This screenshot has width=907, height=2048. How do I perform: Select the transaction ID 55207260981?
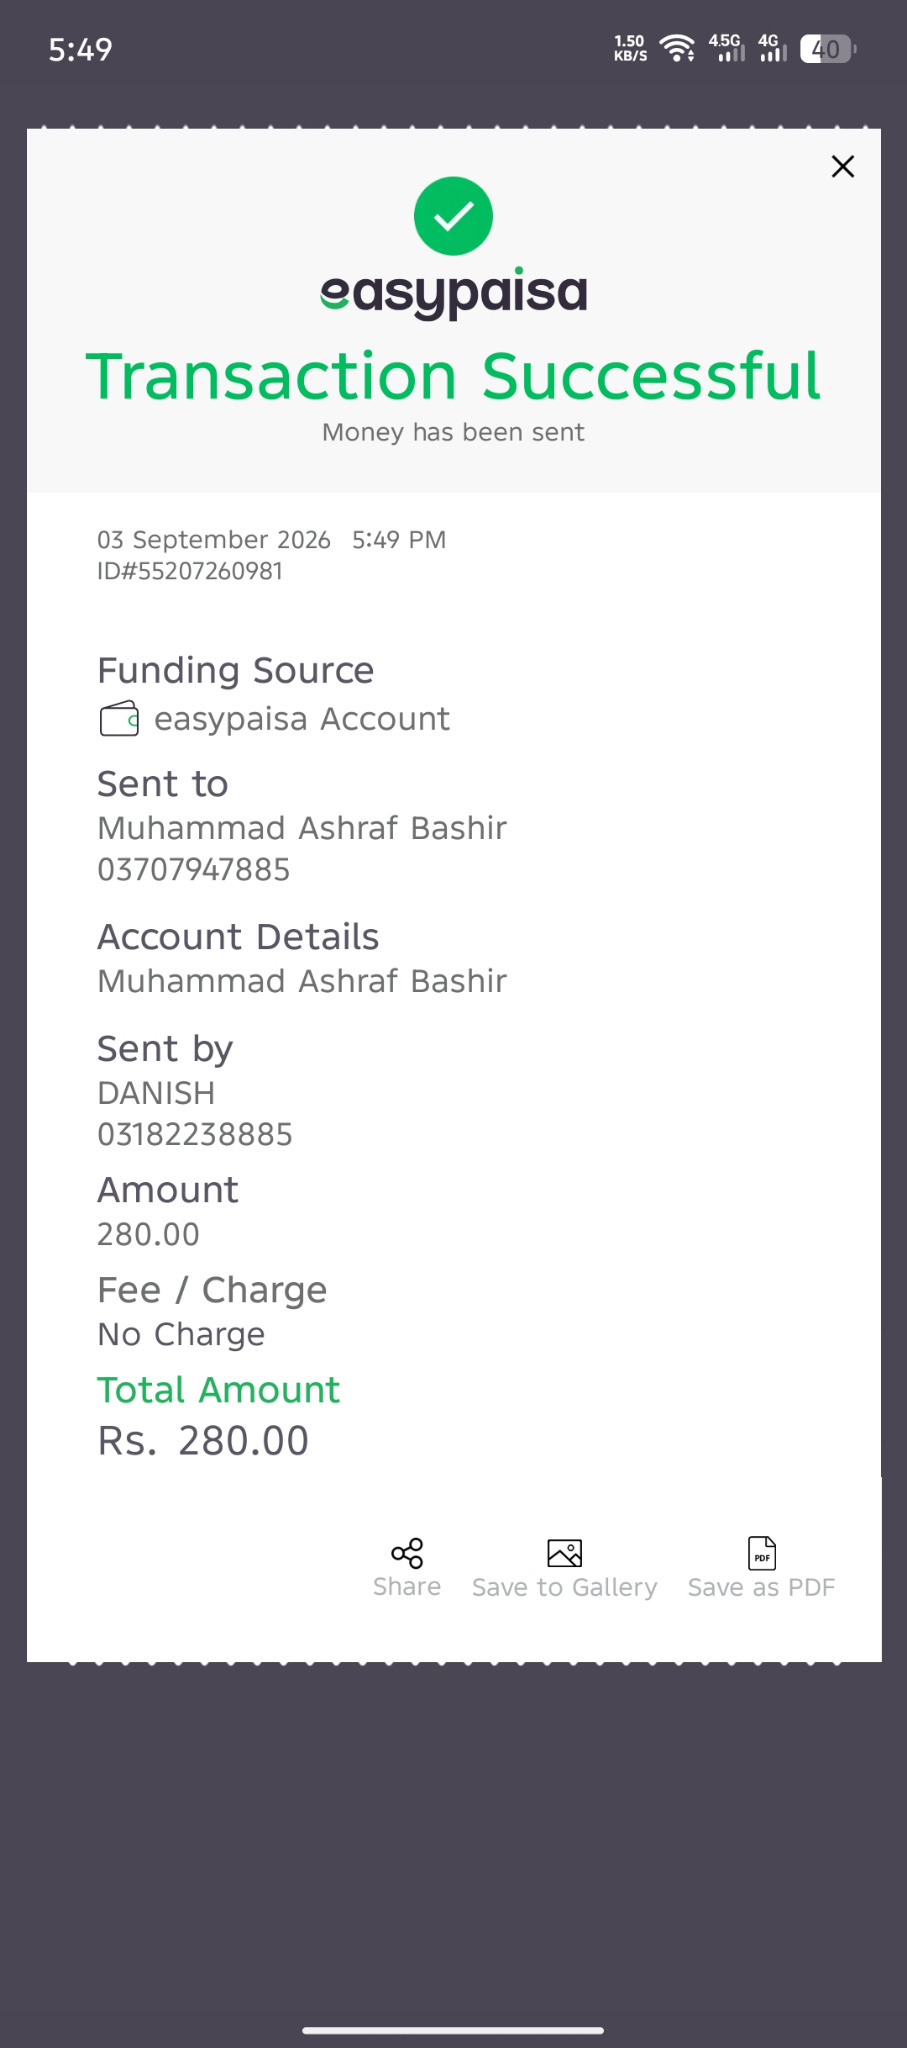(x=190, y=571)
